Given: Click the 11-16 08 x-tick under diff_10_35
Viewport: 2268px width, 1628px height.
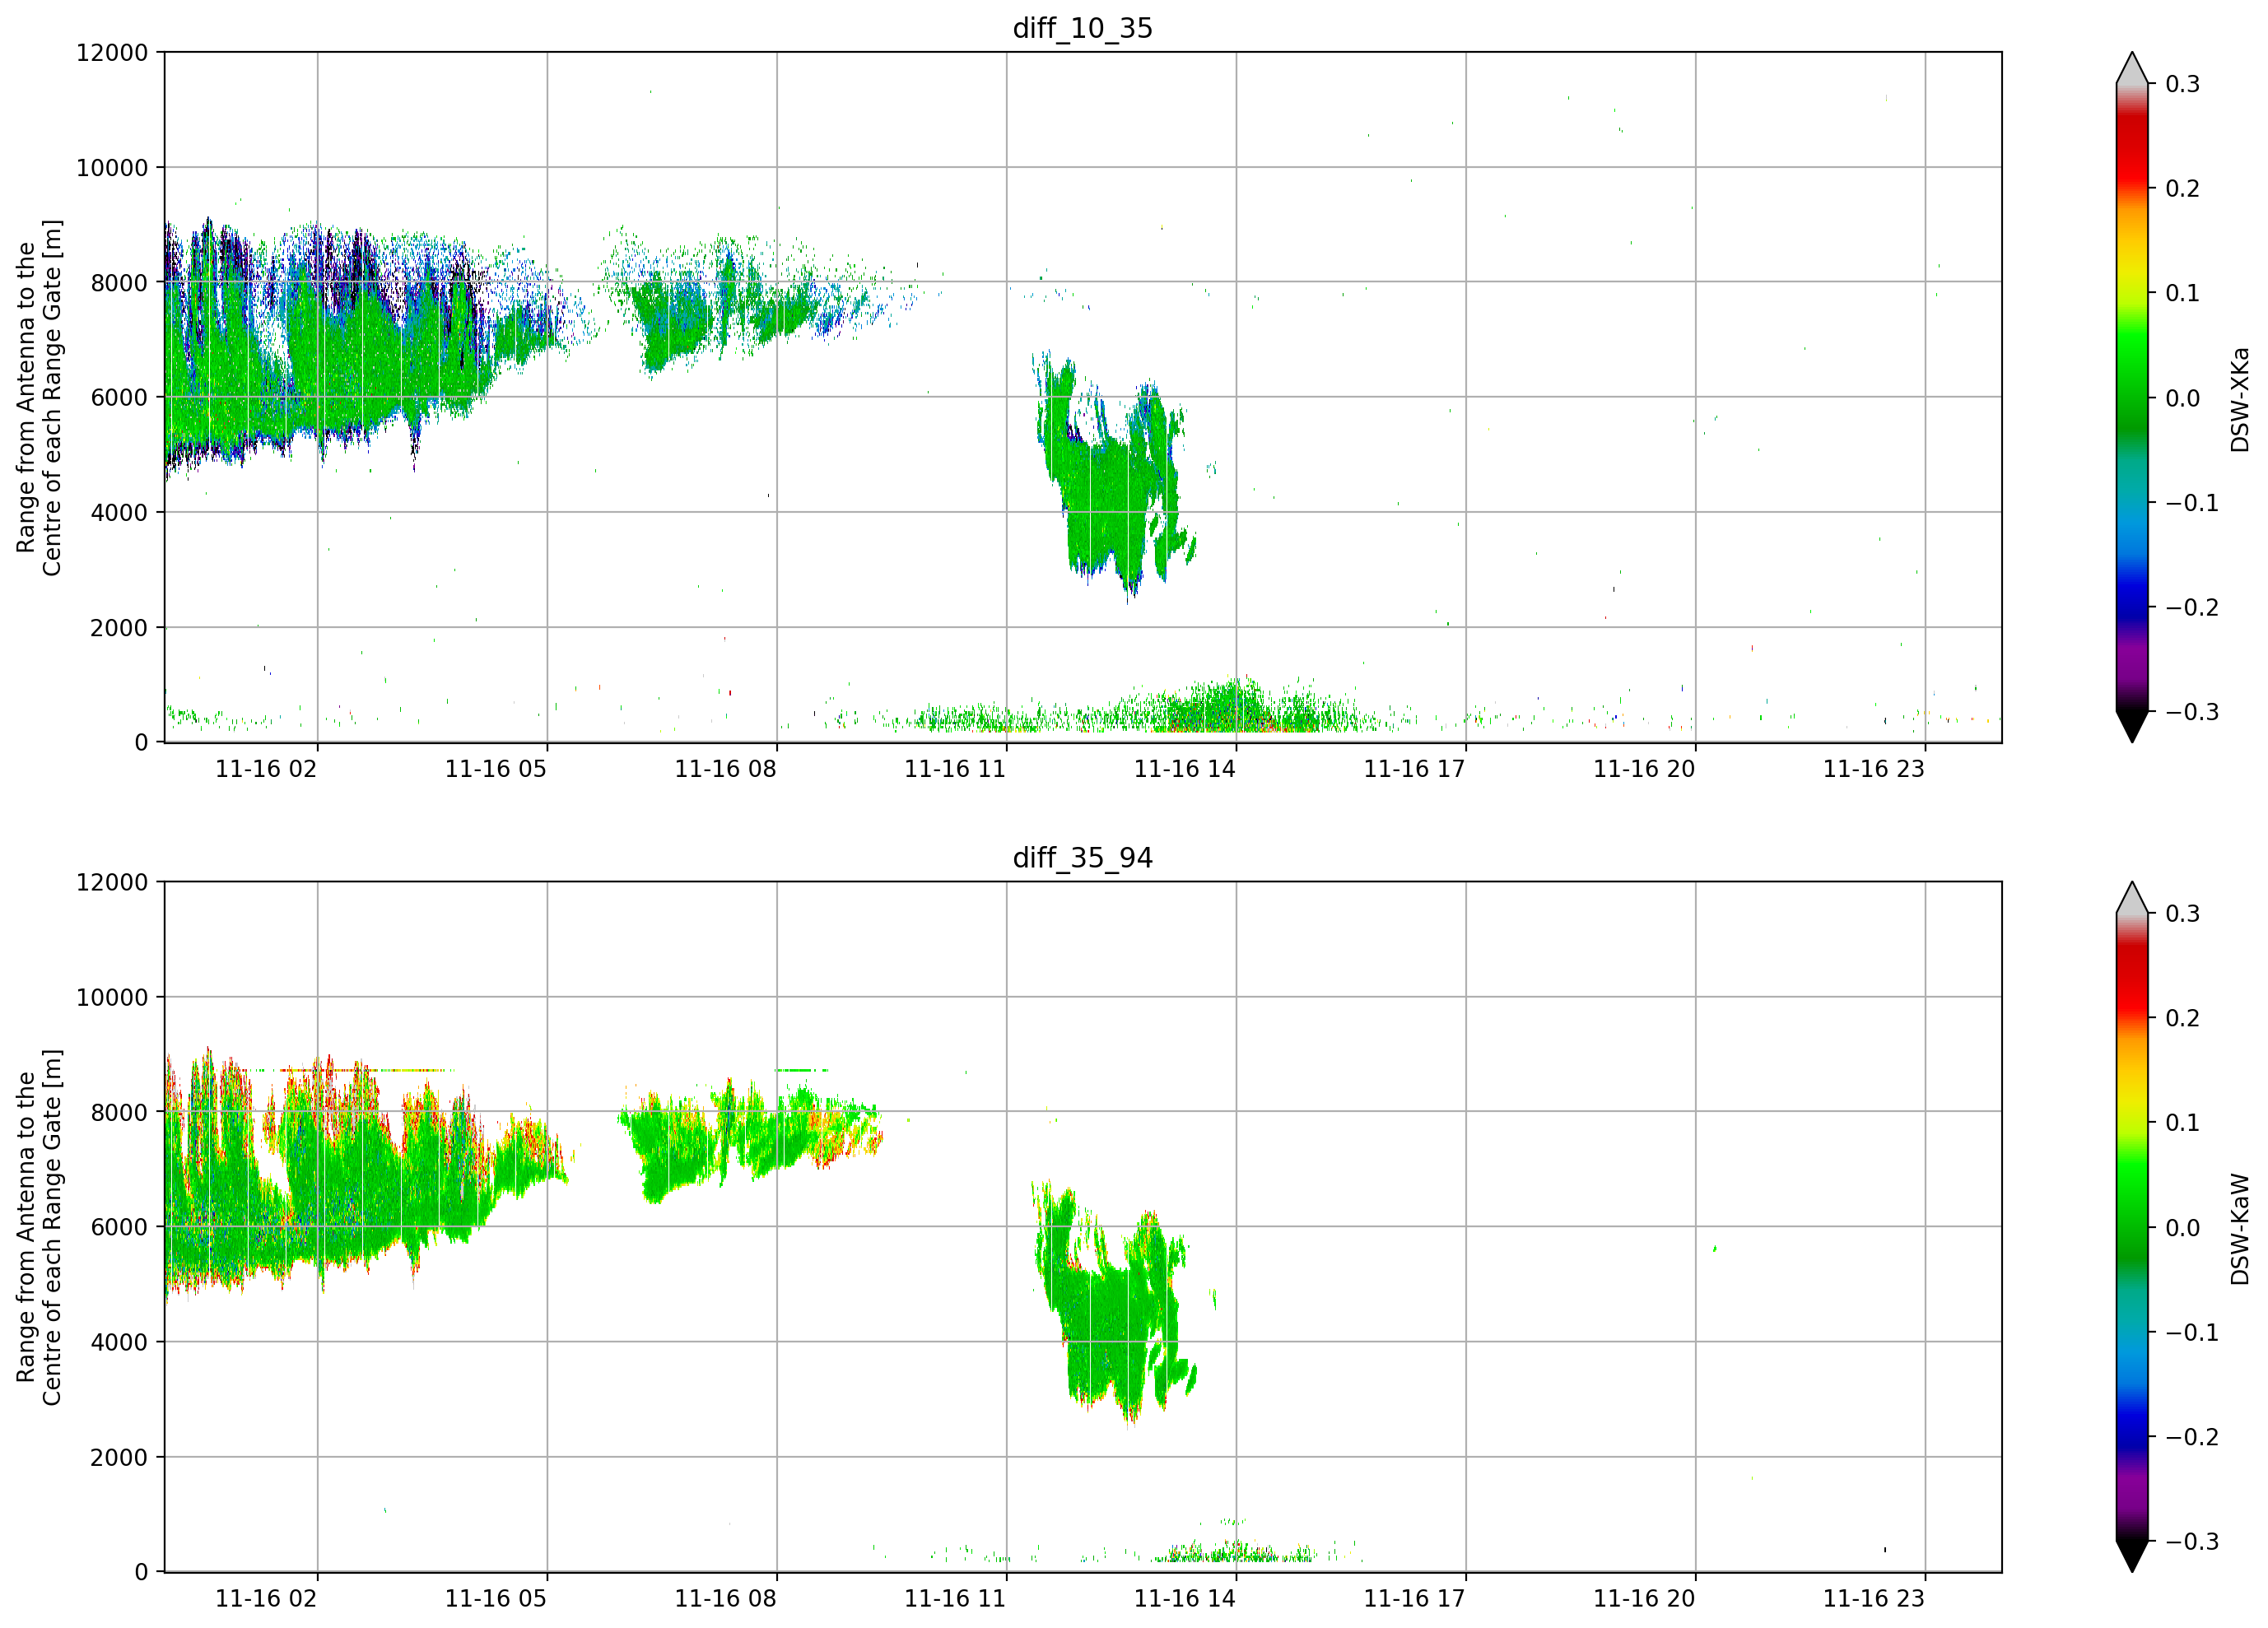Looking at the screenshot, I should (x=725, y=769).
